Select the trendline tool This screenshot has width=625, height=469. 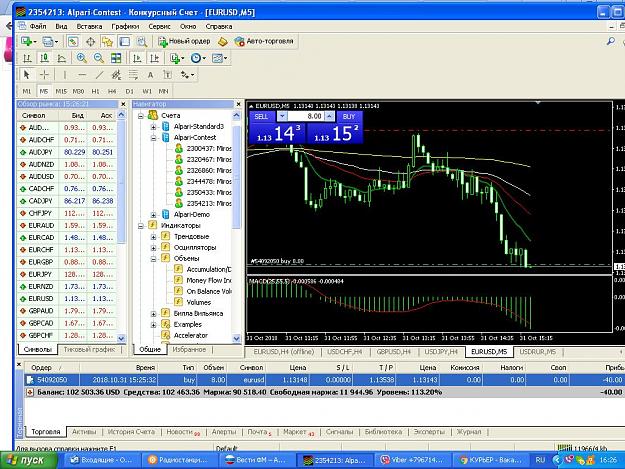99,75
